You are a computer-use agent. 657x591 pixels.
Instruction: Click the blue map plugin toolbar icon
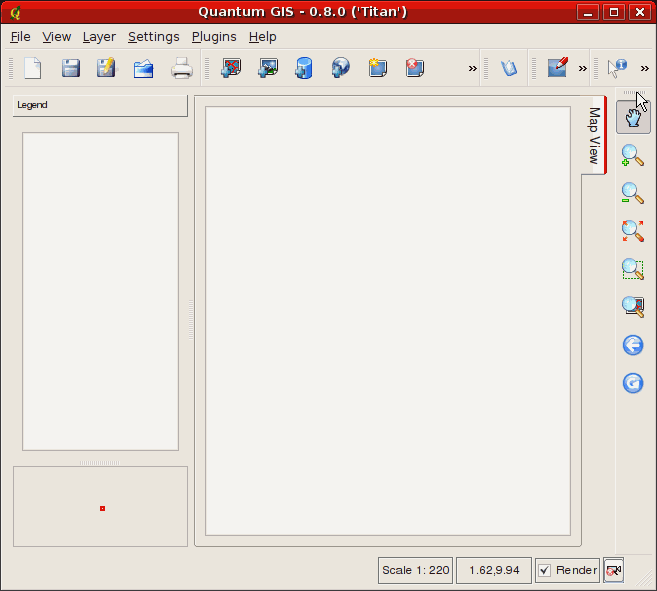coord(509,68)
